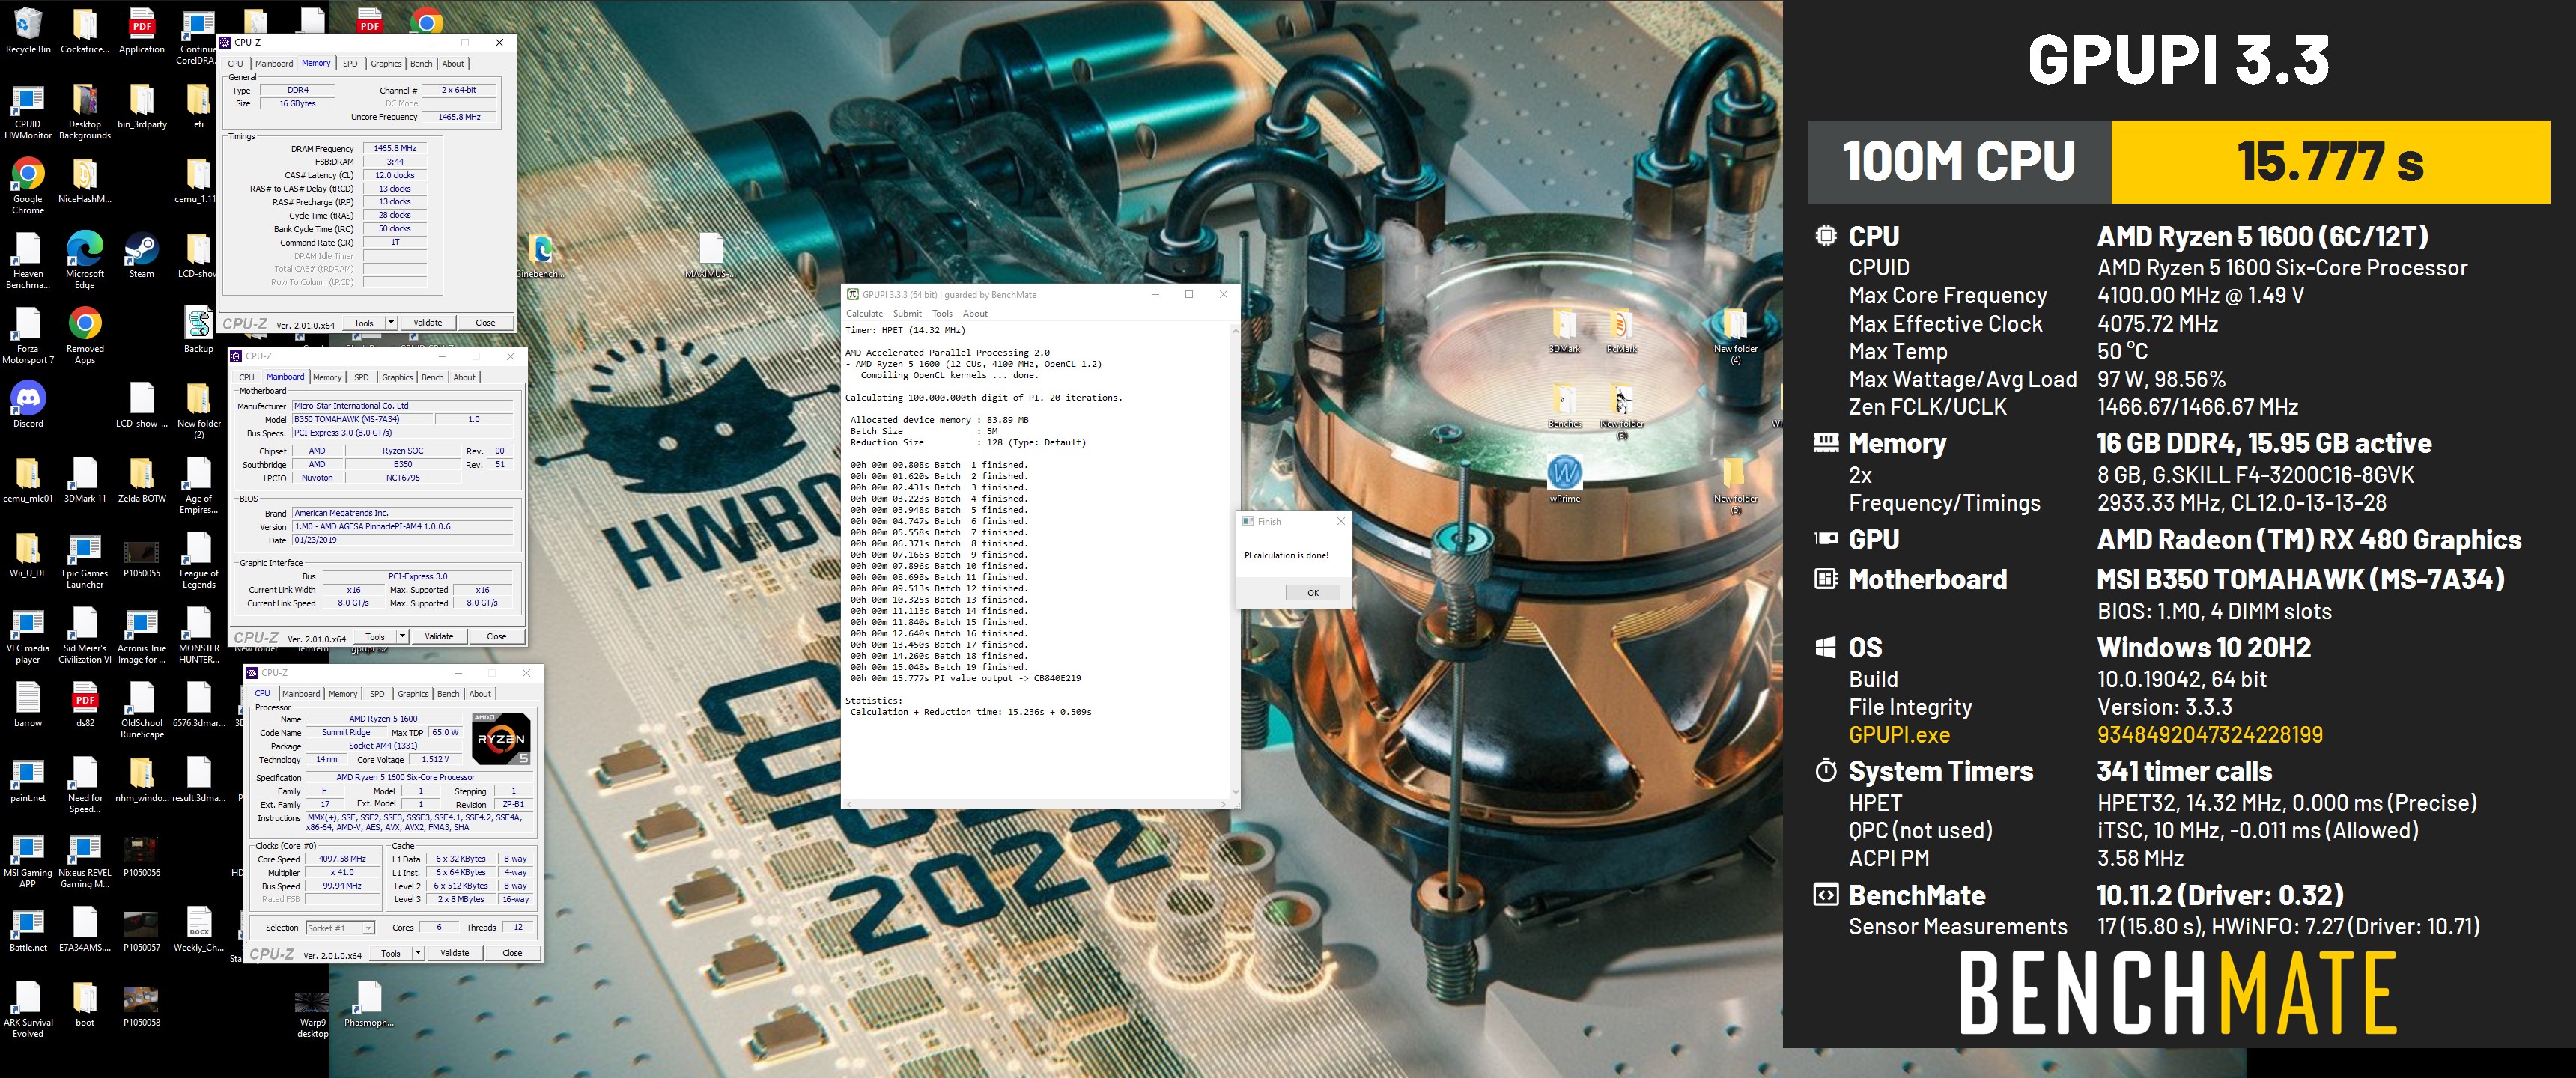Click Validate in bottom CPU-Z window

coord(455,953)
